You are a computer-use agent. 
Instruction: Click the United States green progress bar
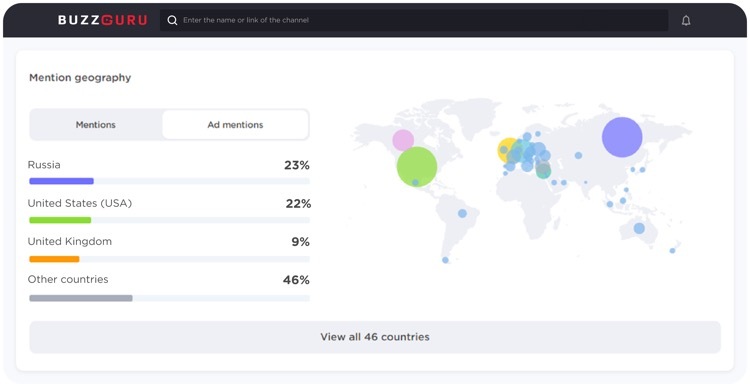click(x=60, y=220)
